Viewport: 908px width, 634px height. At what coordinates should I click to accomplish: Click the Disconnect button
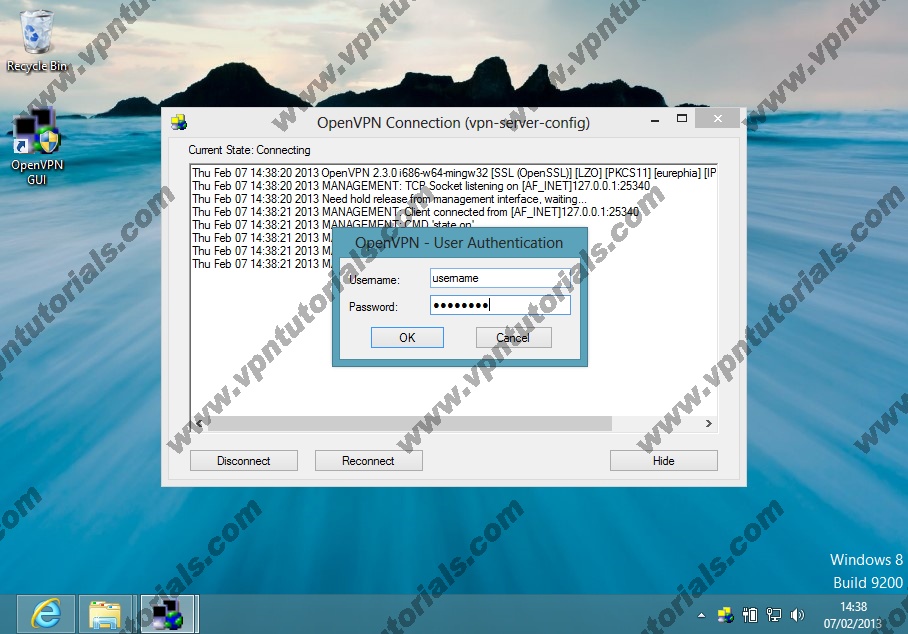click(244, 461)
